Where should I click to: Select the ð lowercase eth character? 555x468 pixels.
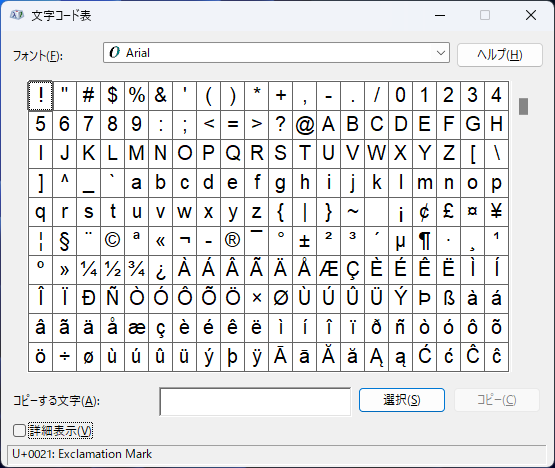point(377,328)
